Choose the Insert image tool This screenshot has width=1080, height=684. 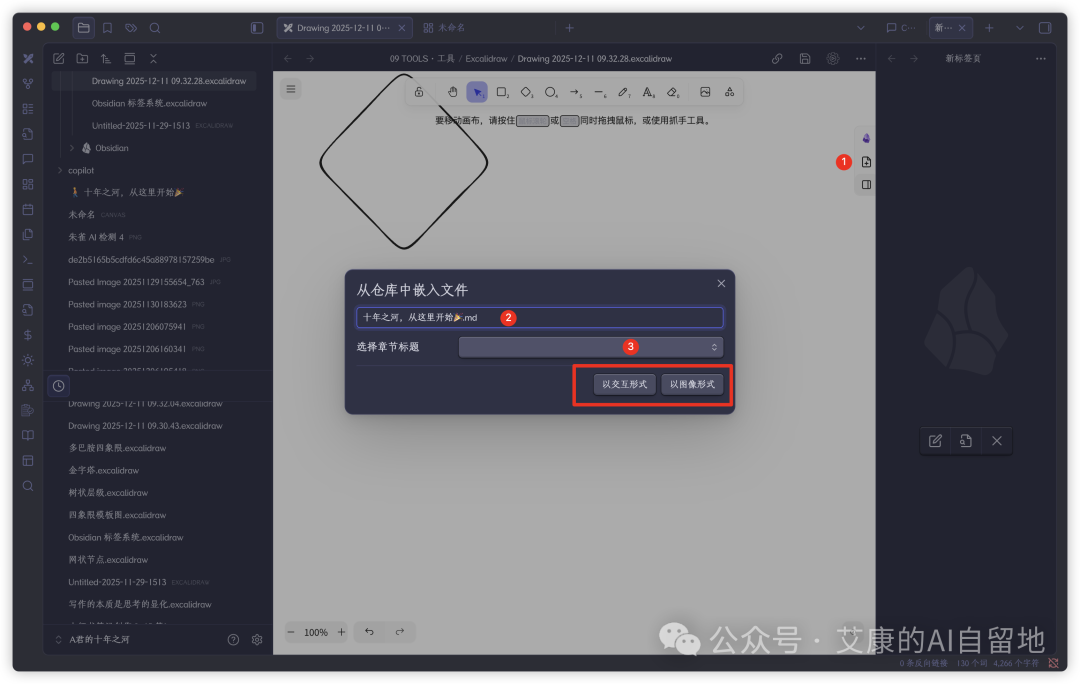click(705, 92)
